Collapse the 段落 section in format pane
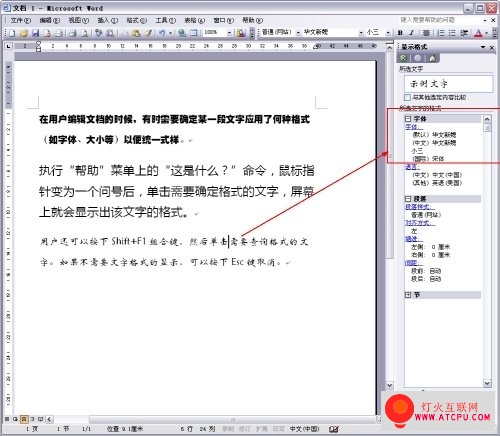Screen dimensions: 500x436 pos(408,199)
